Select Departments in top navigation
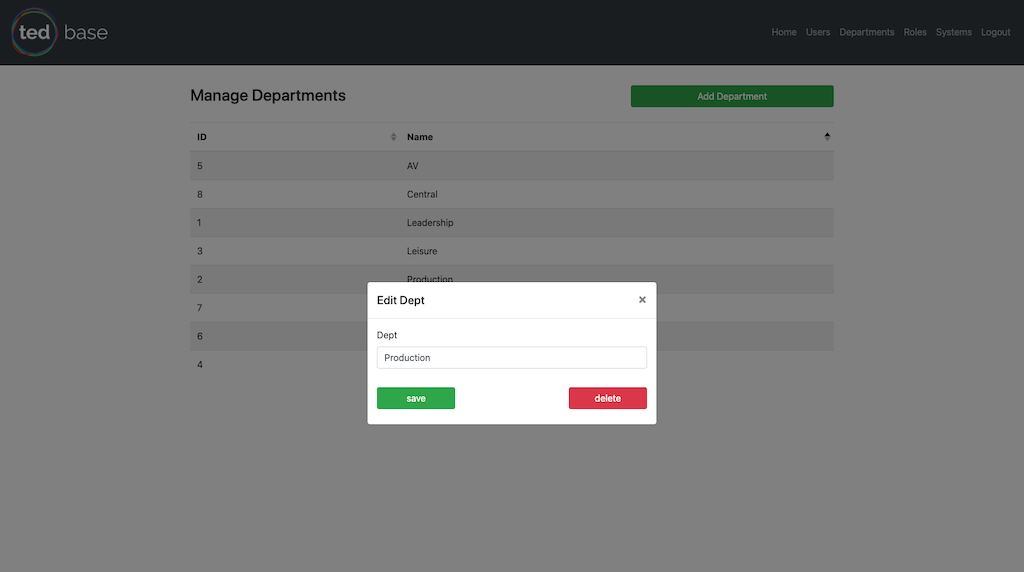 click(866, 32)
